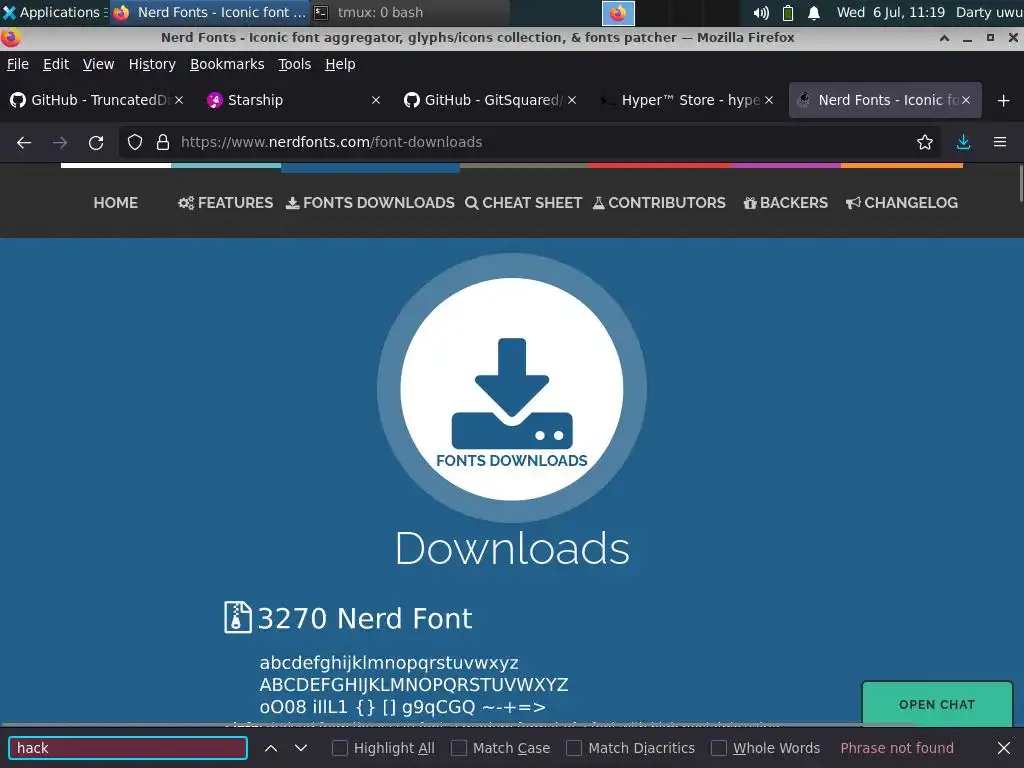1024x768 pixels.
Task: Click the large Fonts Downloads circle icon
Action: pyautogui.click(x=512, y=389)
